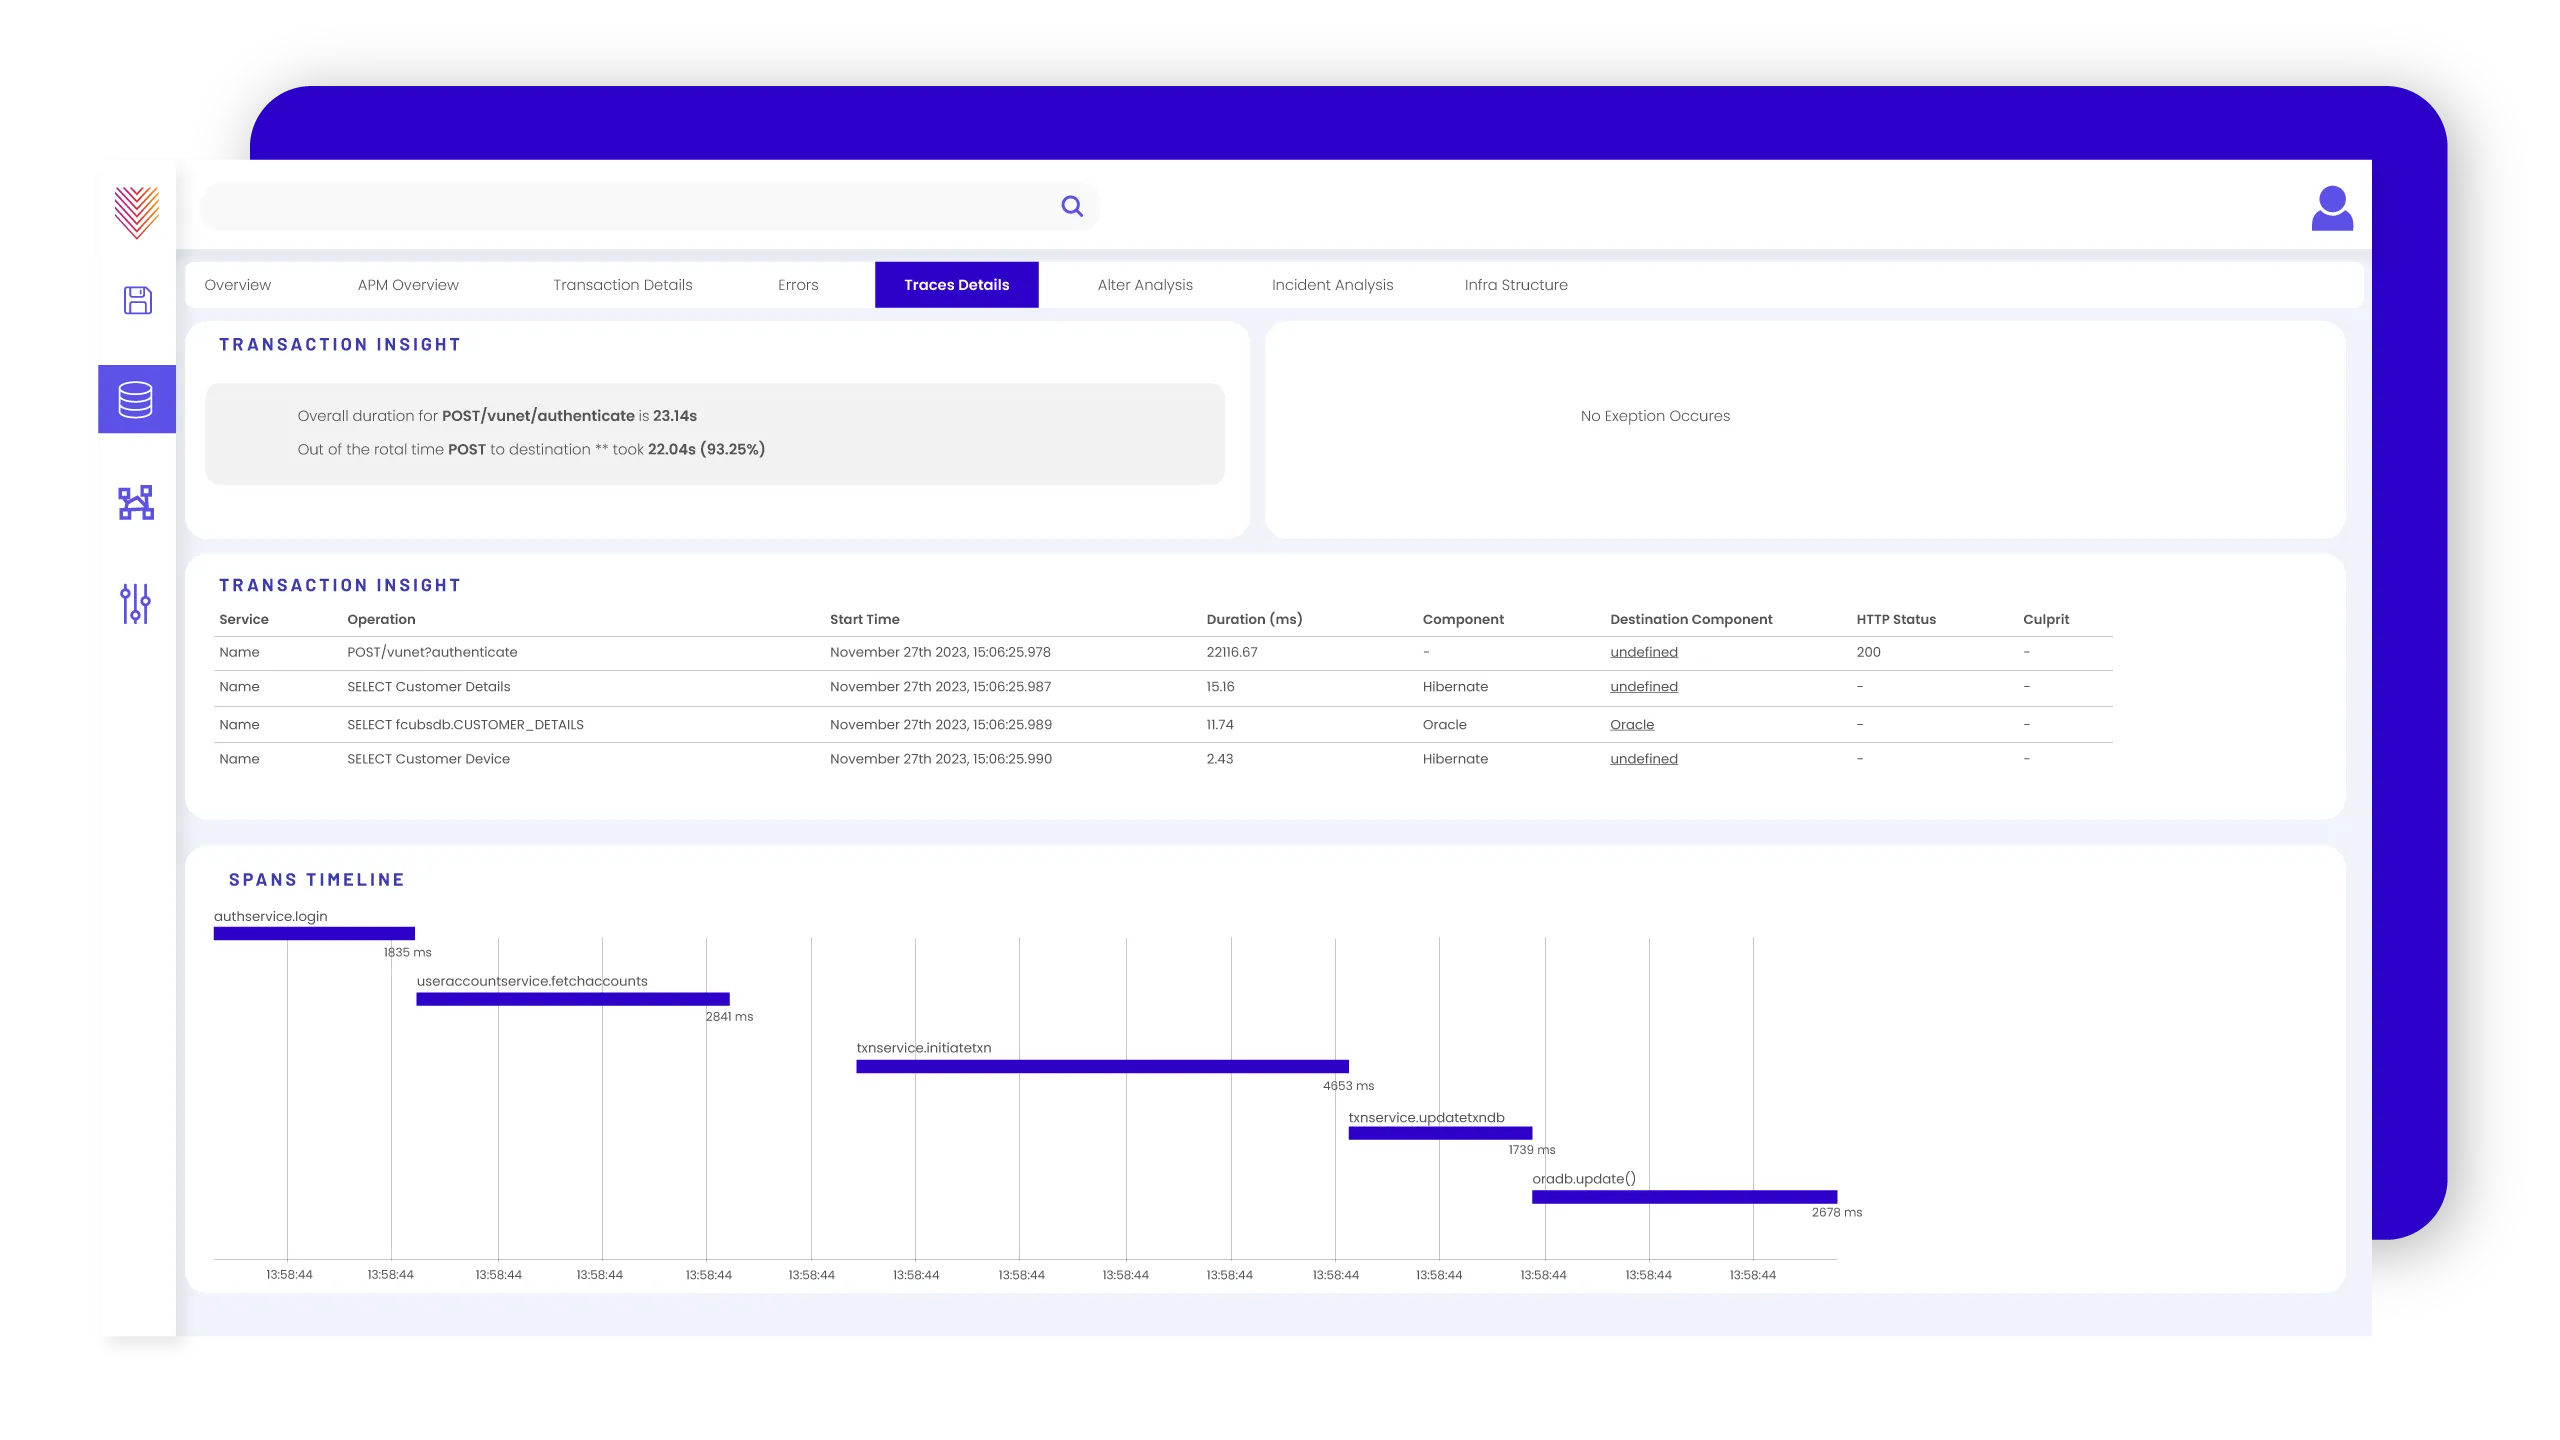Open the Alter Analysis tab
Image resolution: width=2560 pixels, height=1440 pixels.
pyautogui.click(x=1145, y=285)
